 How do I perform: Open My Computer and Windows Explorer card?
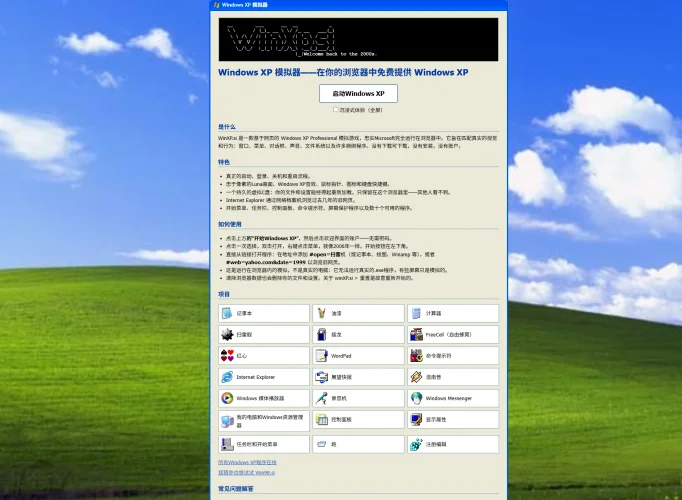coord(264,420)
